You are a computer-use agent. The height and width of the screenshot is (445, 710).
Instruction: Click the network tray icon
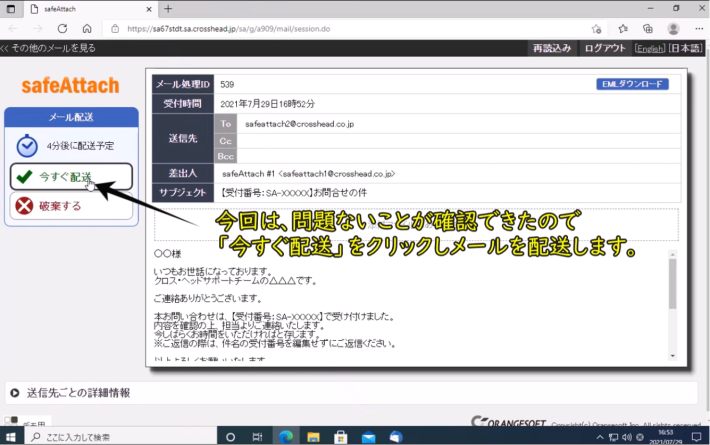pyautogui.click(x=614, y=437)
